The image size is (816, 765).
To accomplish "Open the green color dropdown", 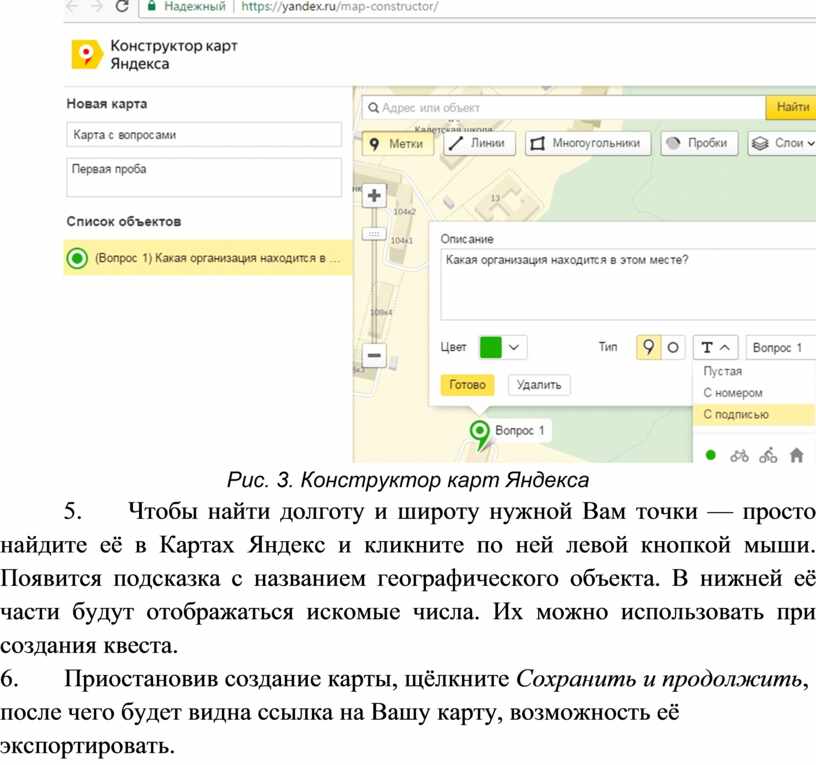I will [x=514, y=347].
